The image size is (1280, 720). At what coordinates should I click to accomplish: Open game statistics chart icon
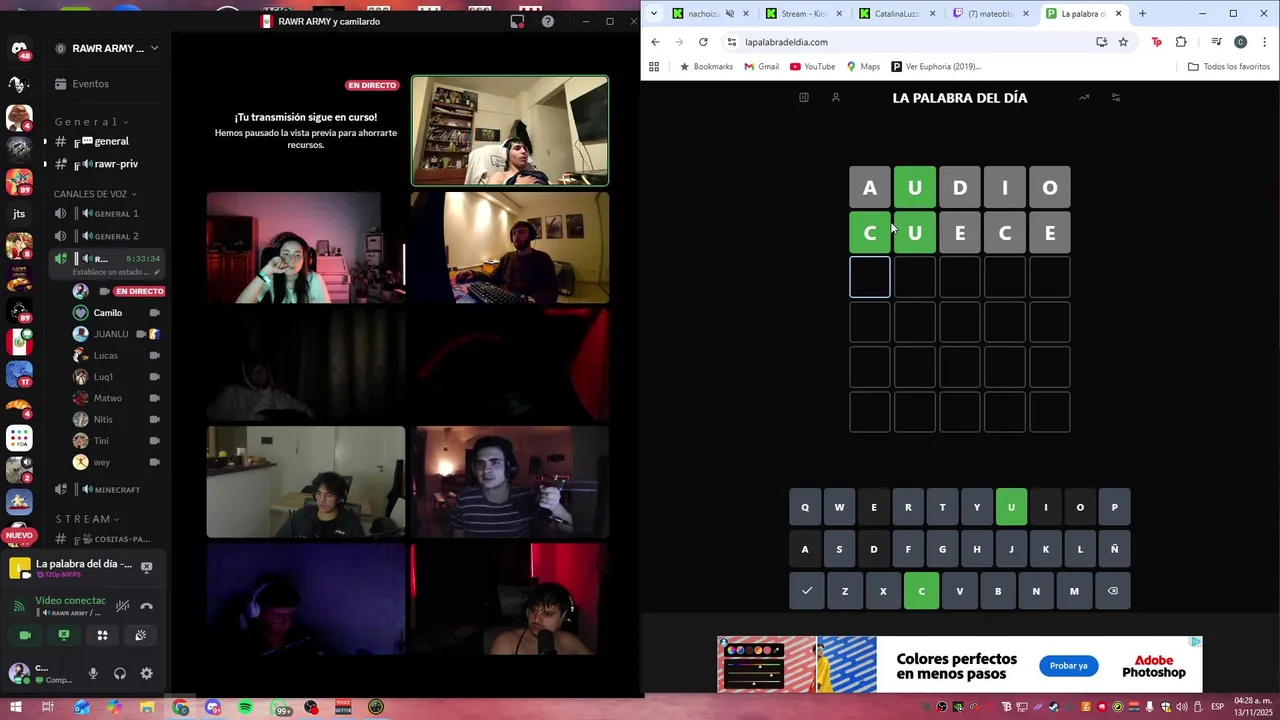tap(1084, 97)
